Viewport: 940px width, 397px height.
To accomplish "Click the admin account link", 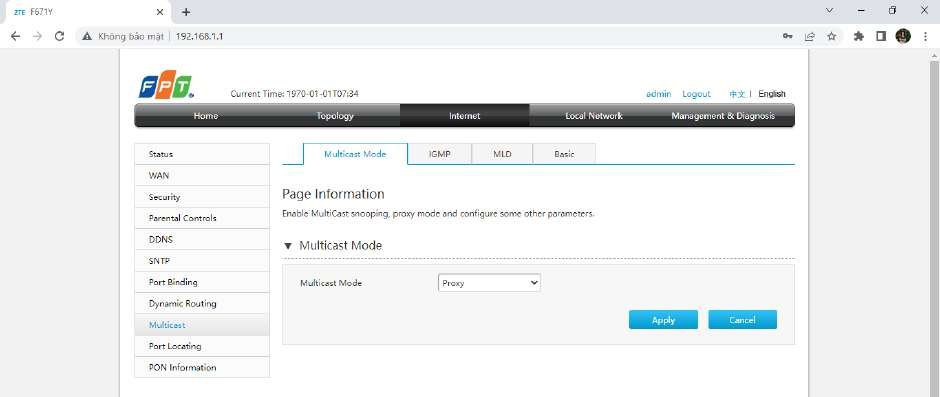I will click(x=658, y=94).
